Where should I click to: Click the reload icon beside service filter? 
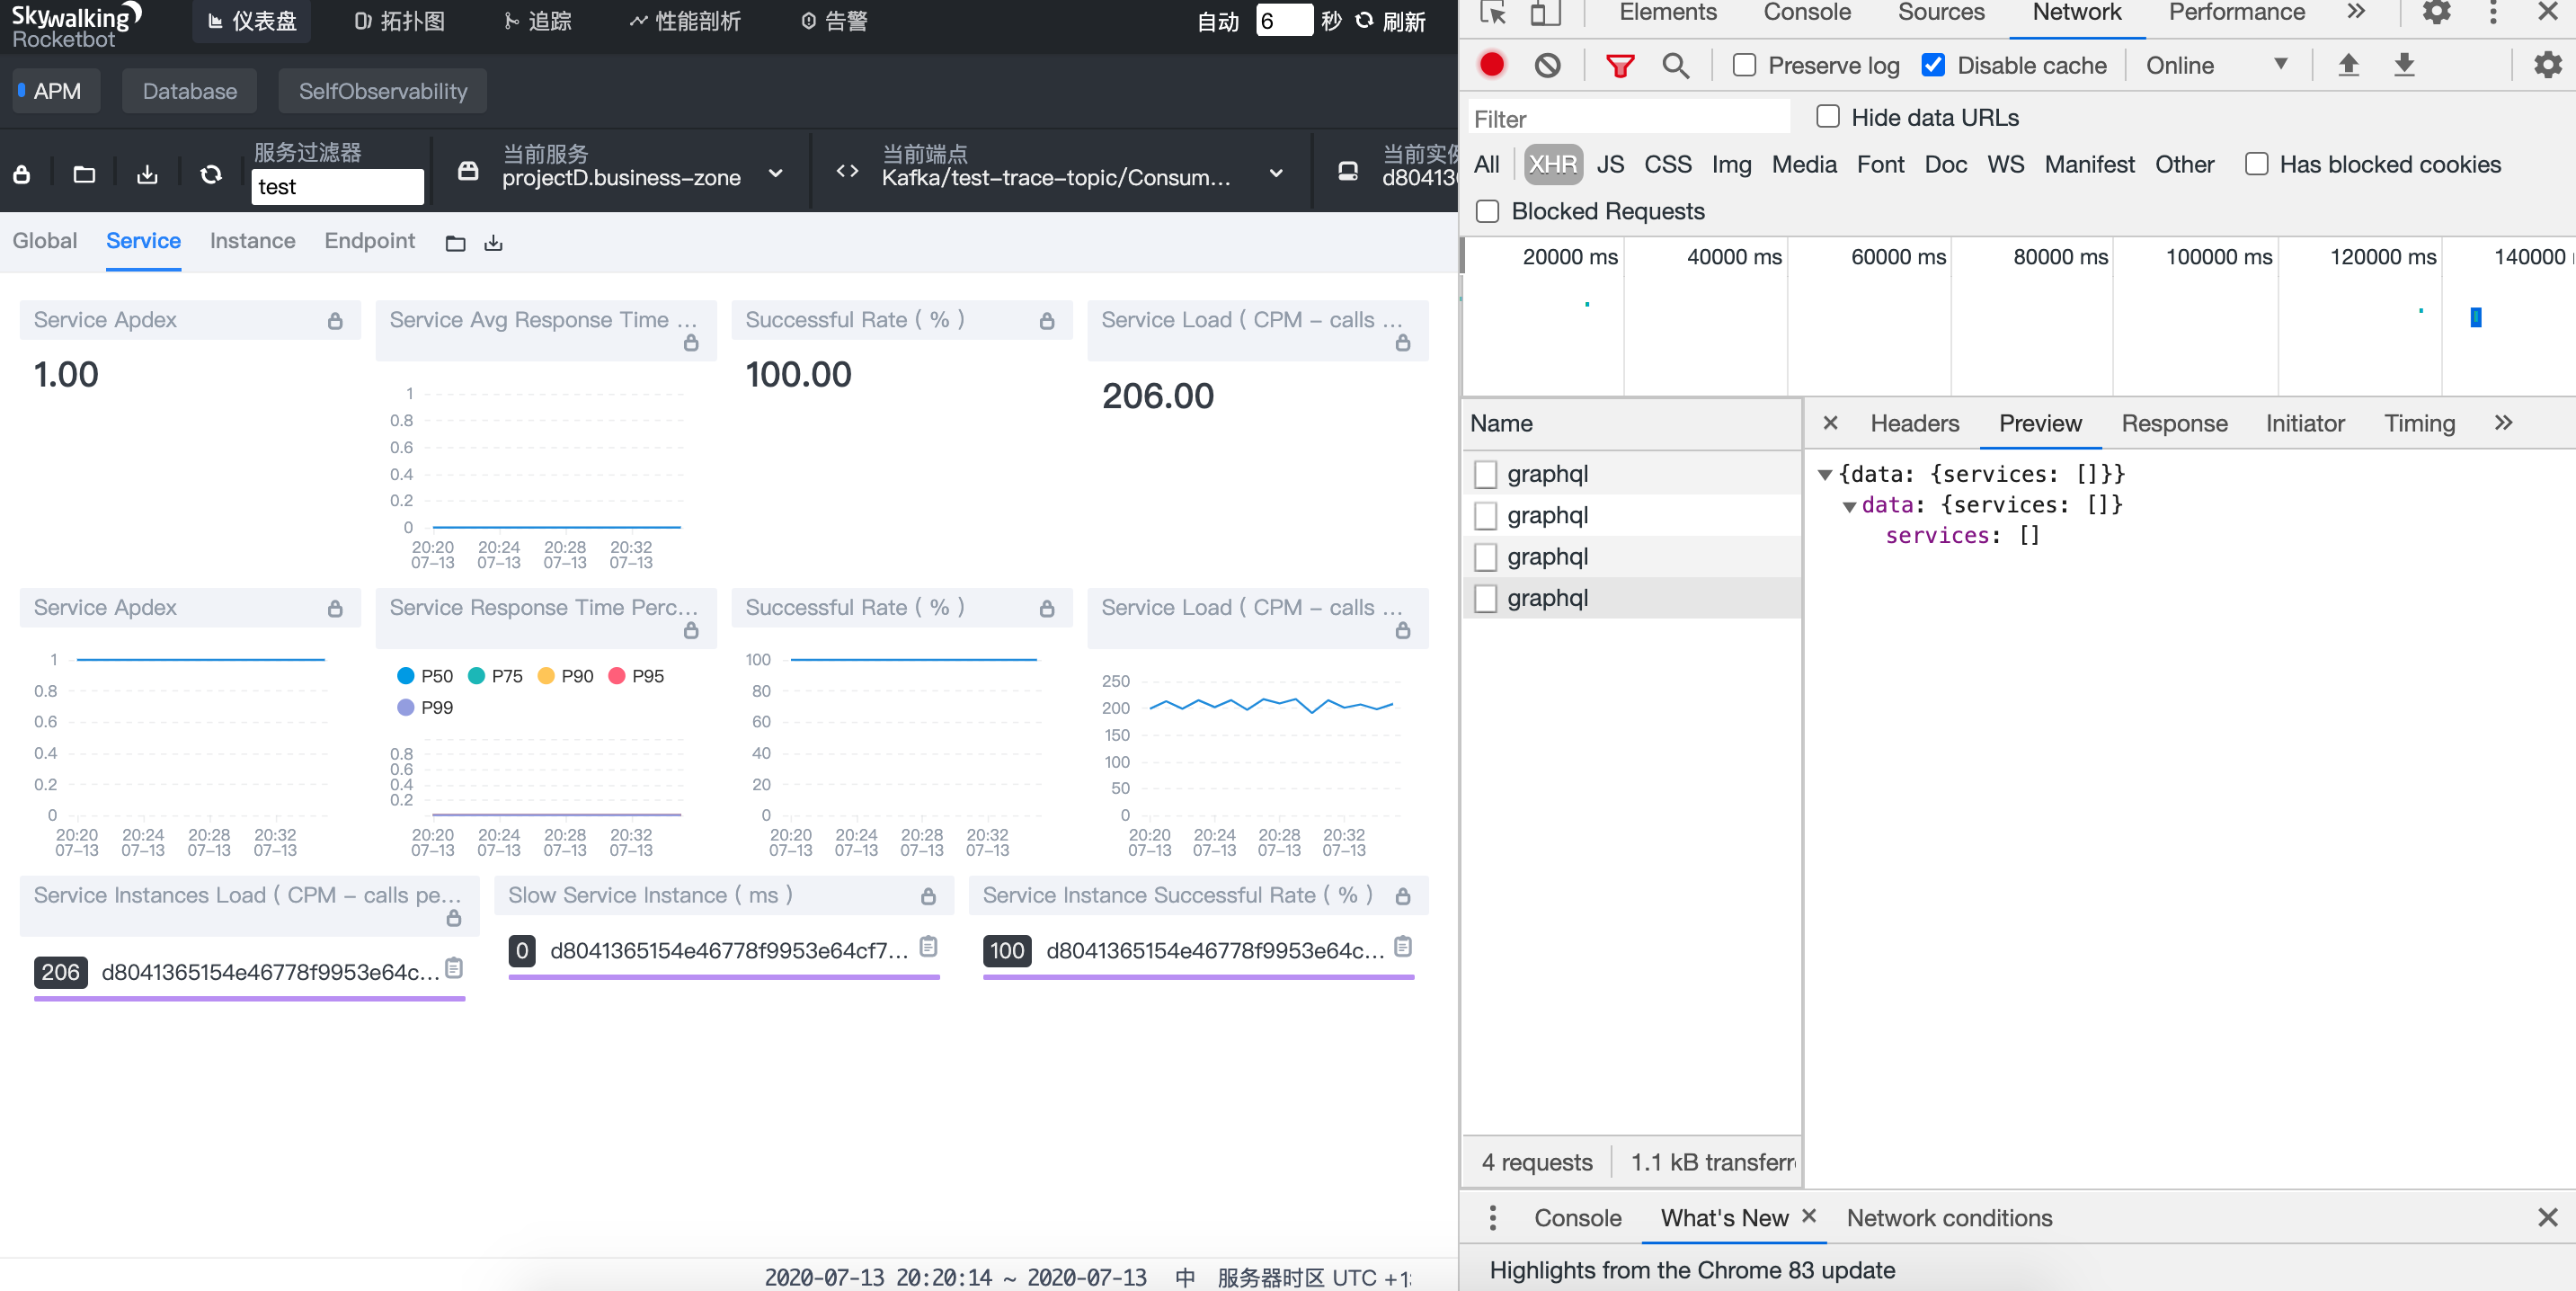click(x=210, y=174)
